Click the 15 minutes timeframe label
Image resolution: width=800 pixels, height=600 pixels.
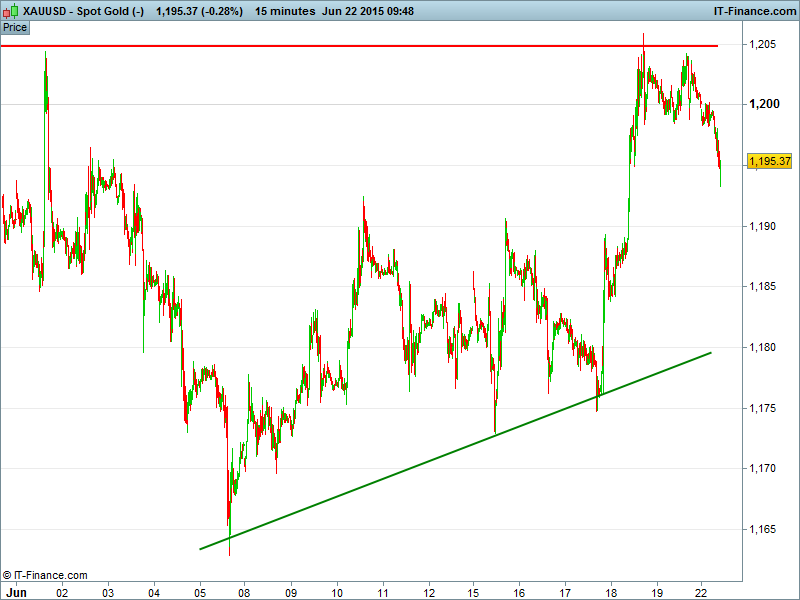pyautogui.click(x=285, y=11)
